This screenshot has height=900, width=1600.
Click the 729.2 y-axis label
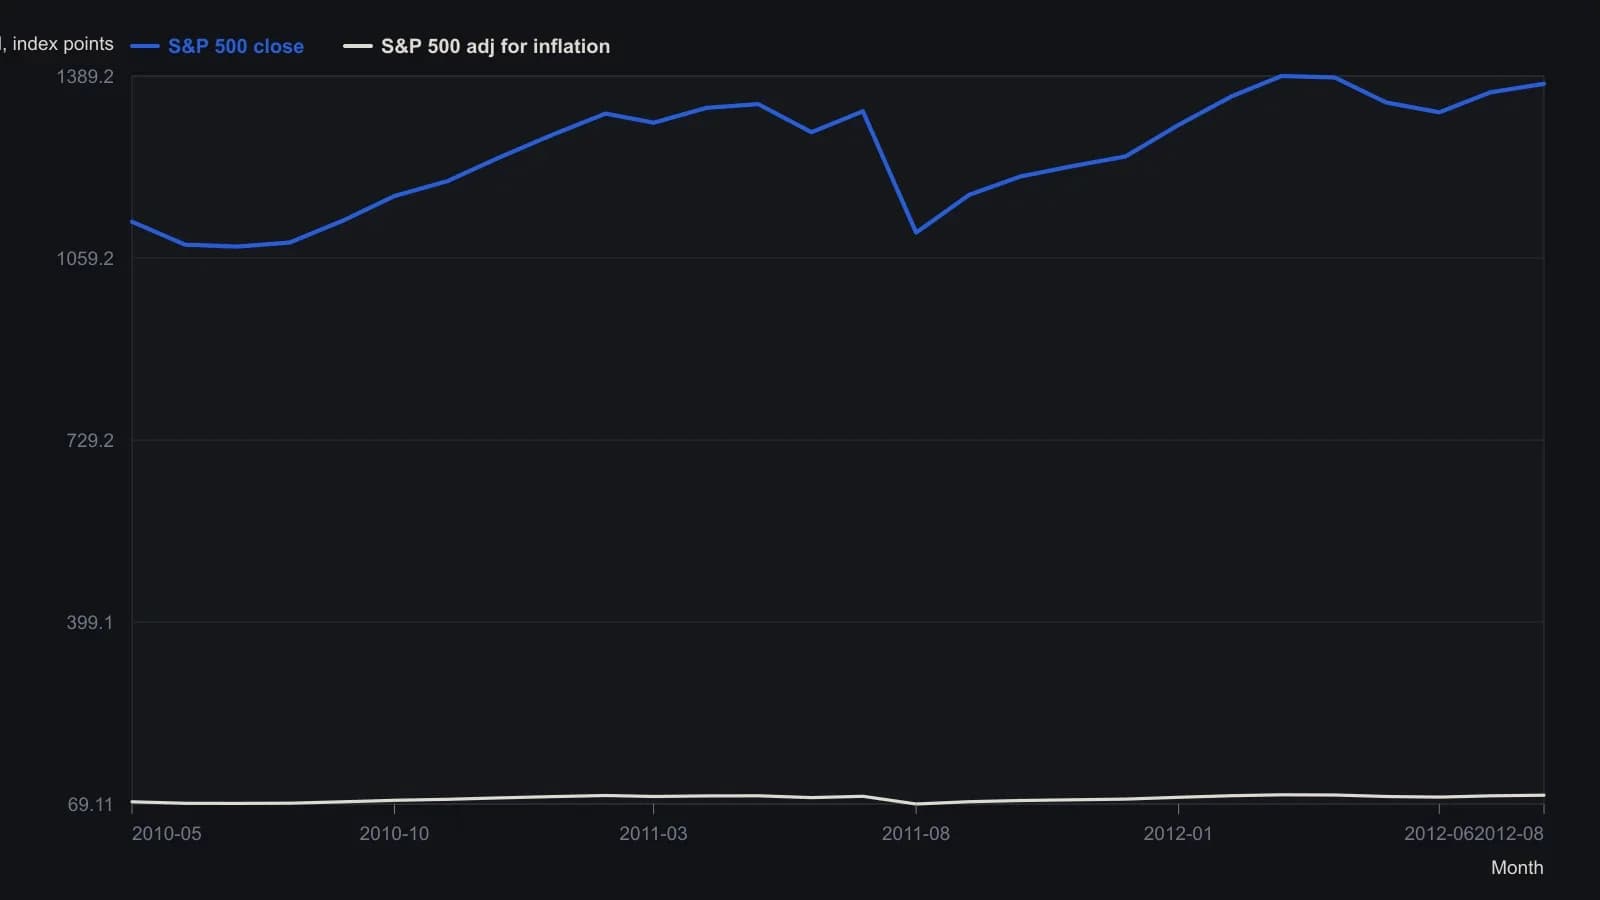tap(90, 441)
